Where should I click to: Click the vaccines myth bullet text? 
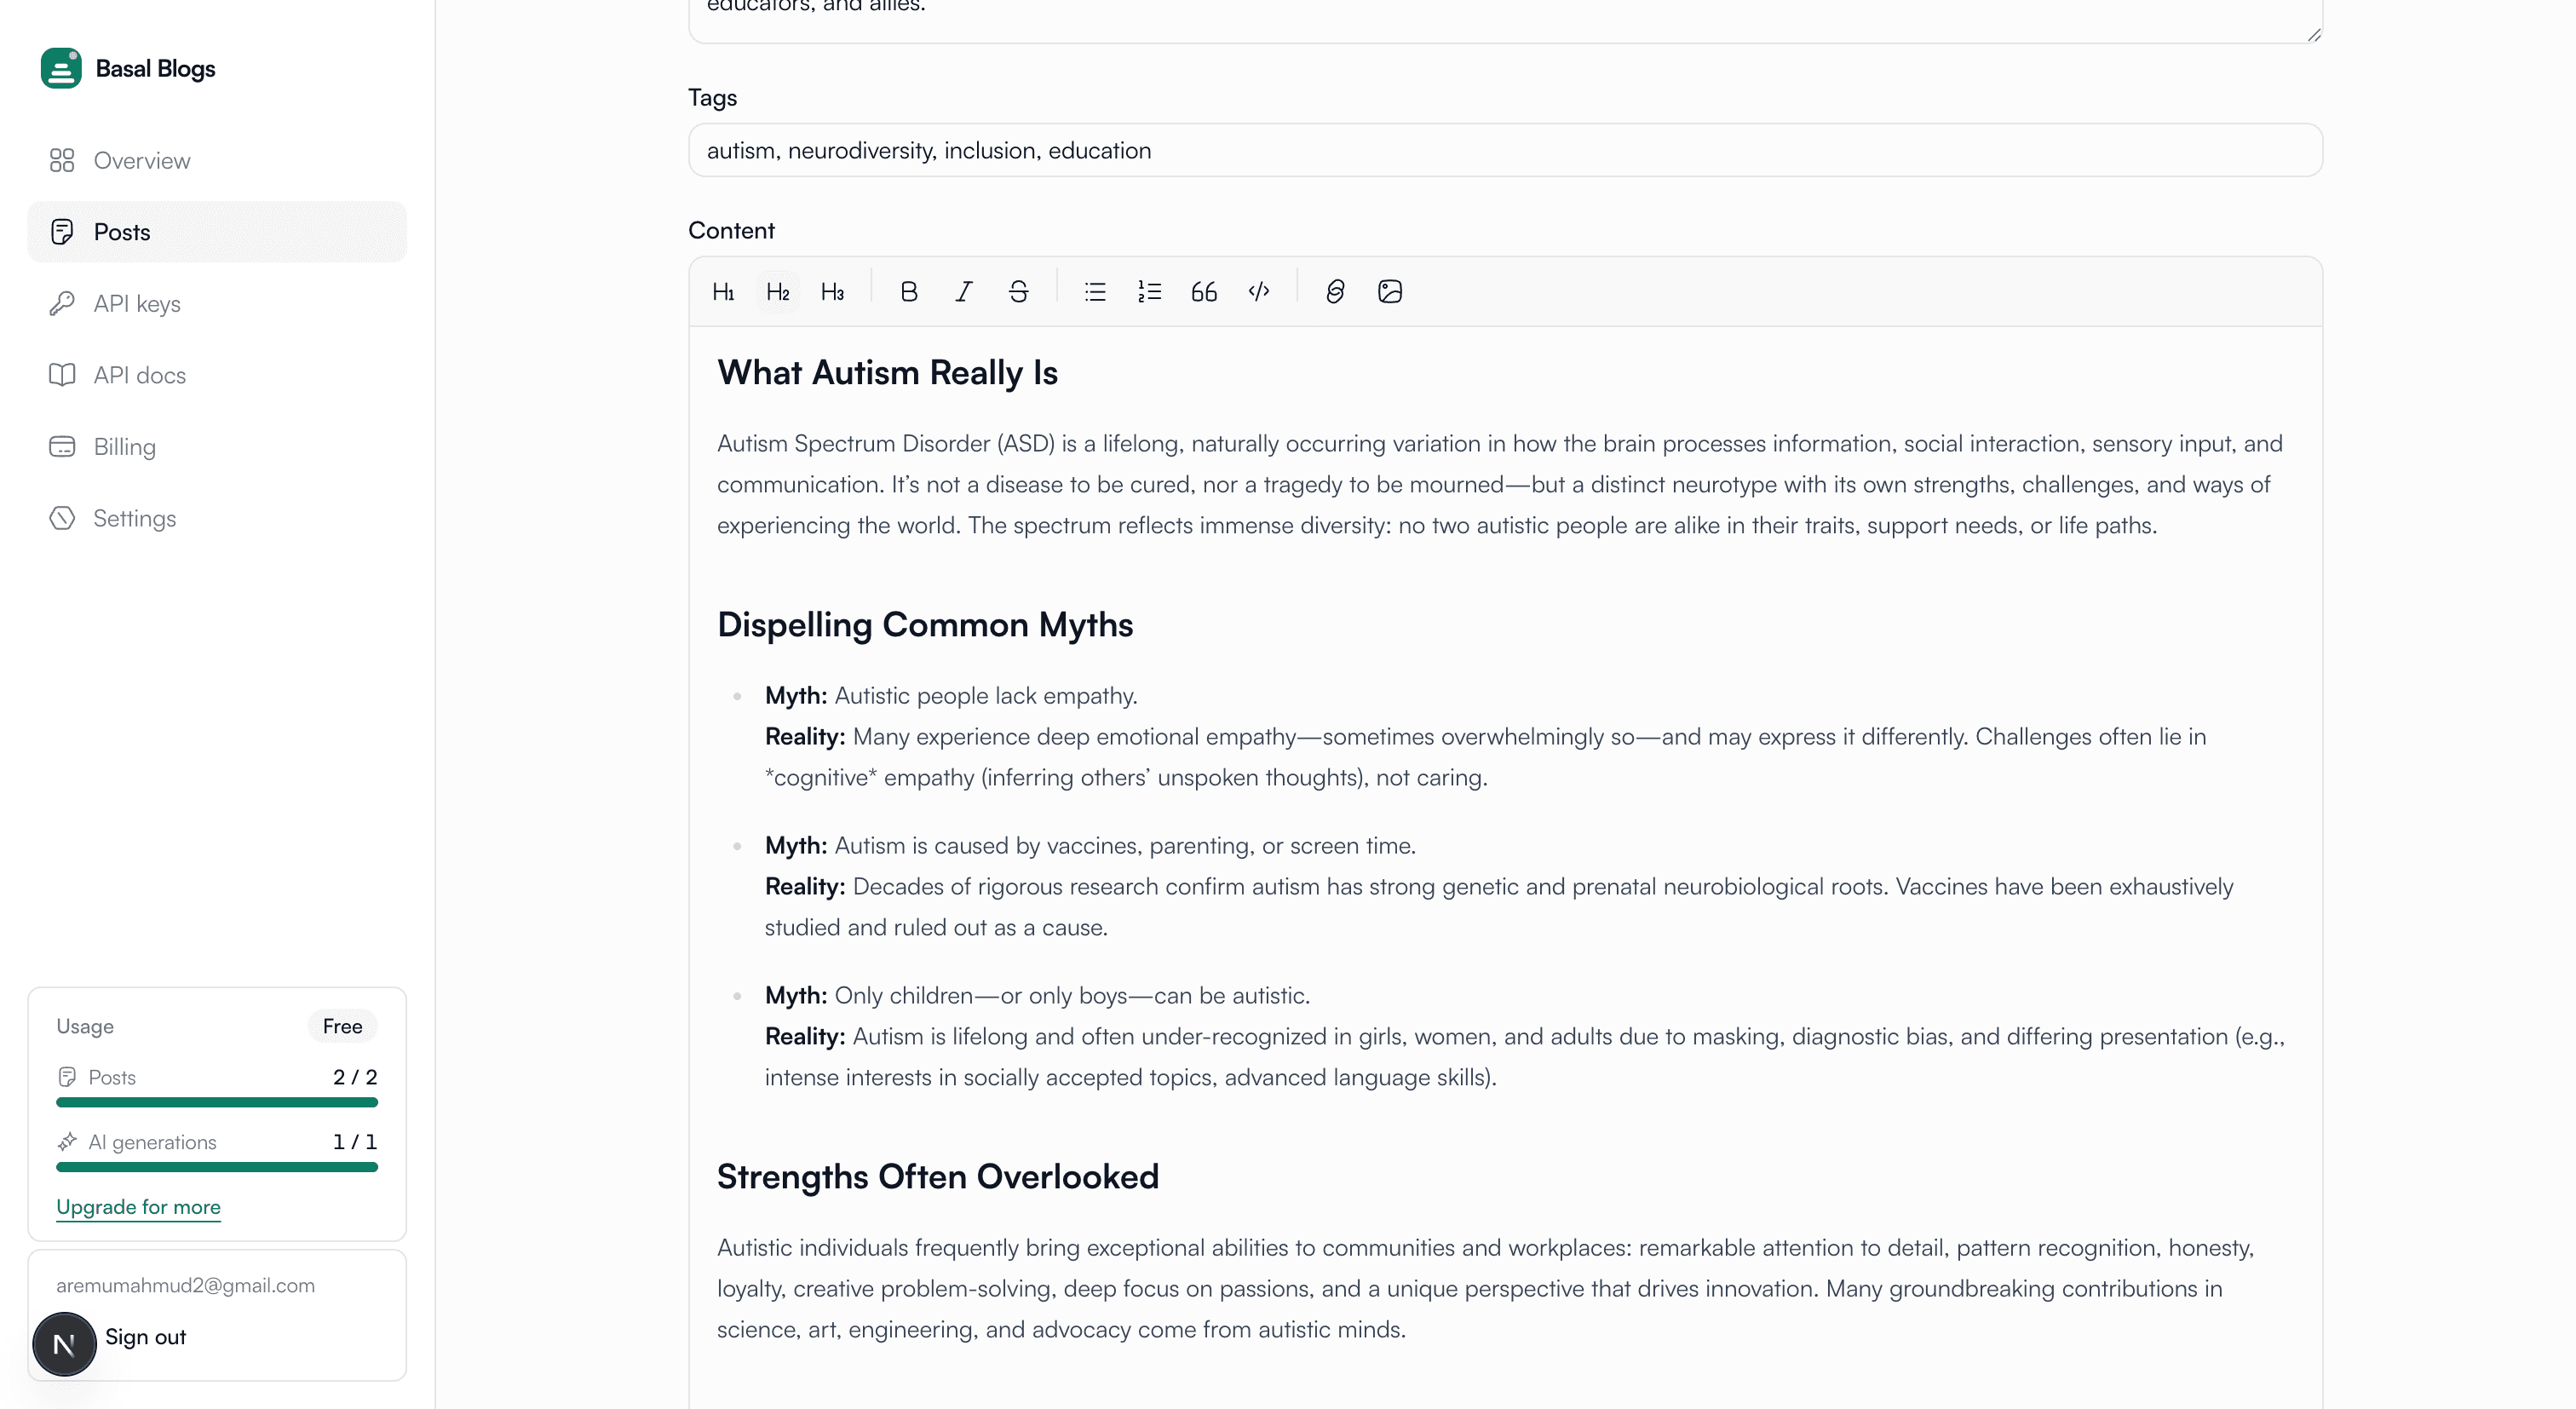coord(1090,845)
